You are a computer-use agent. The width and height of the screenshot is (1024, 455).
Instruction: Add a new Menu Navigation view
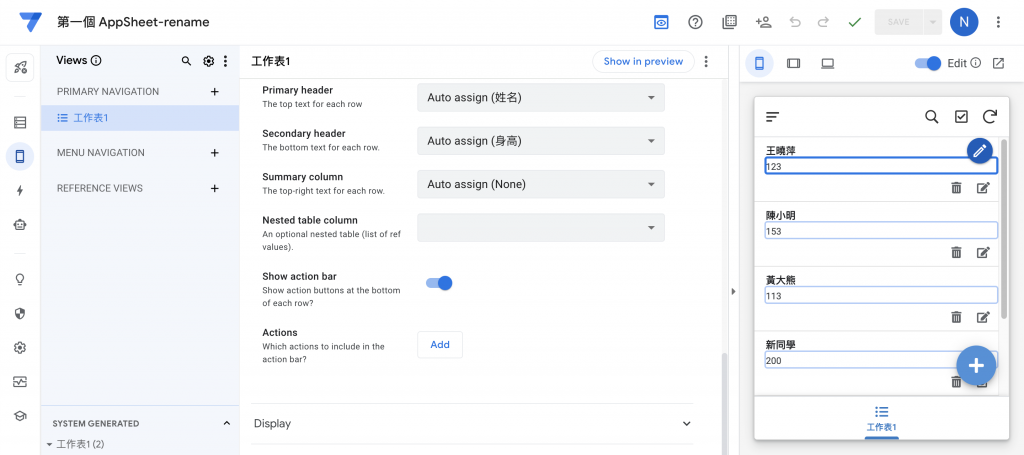tap(214, 153)
